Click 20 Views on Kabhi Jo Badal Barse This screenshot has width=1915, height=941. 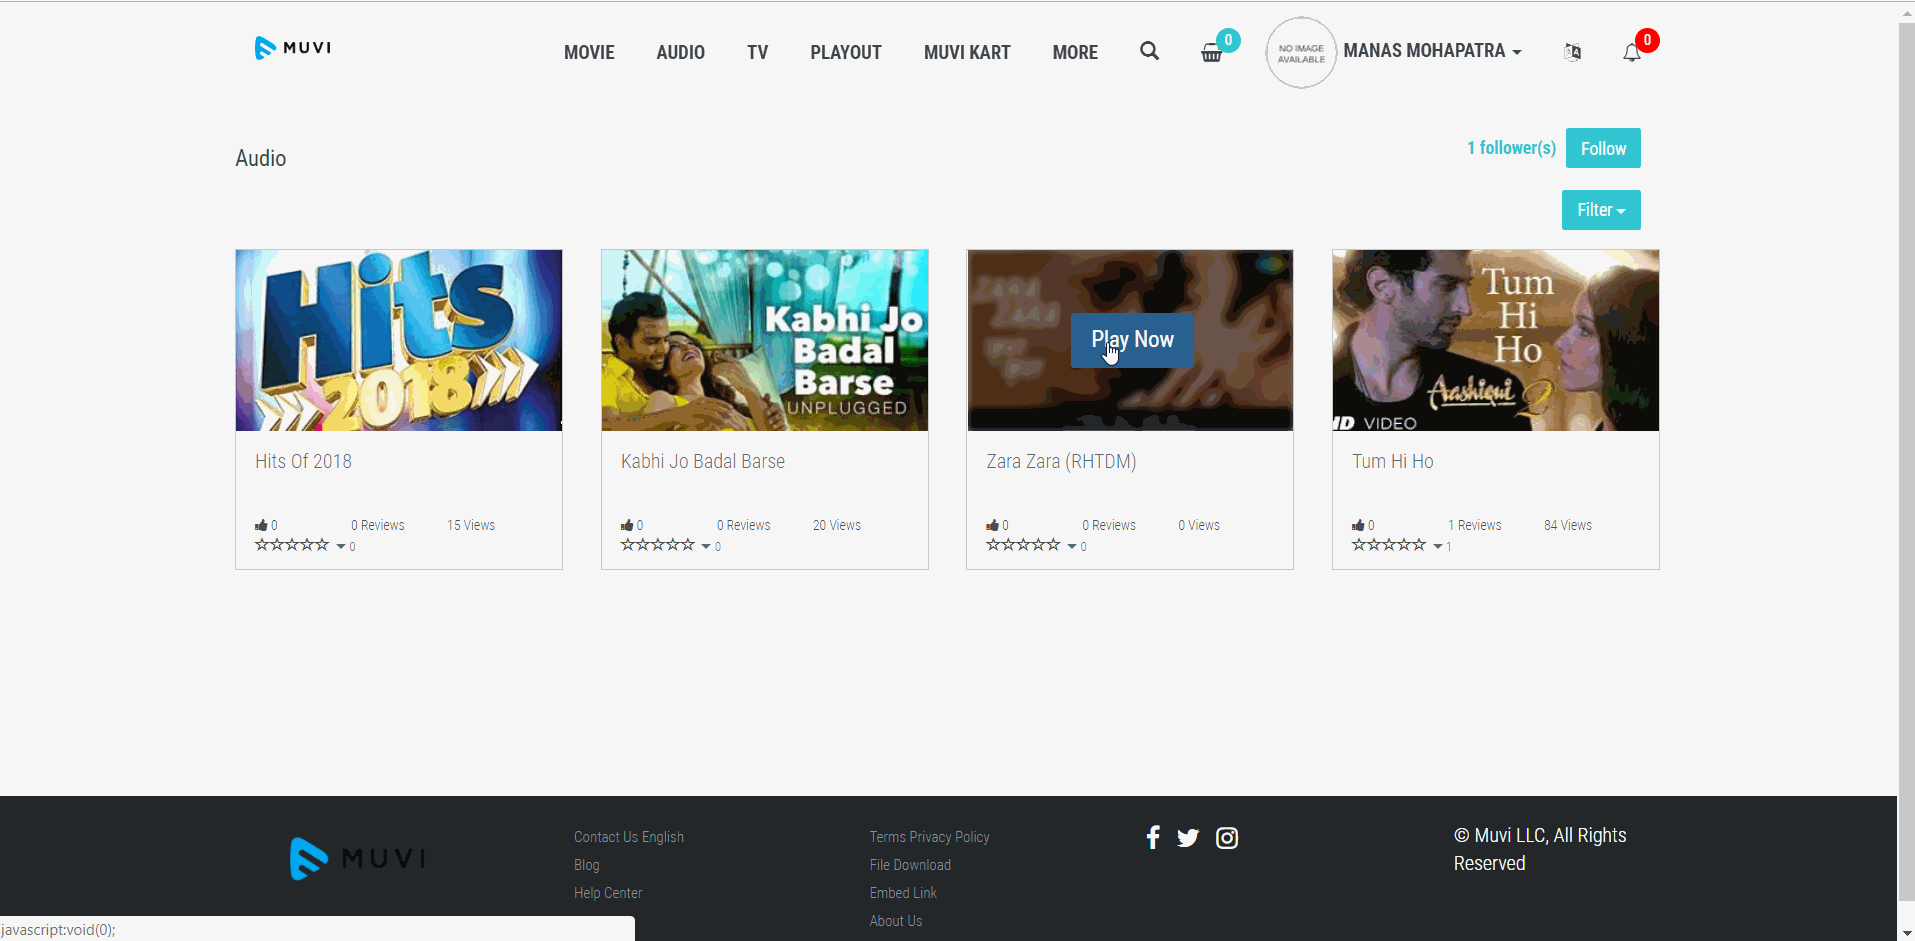tap(837, 525)
